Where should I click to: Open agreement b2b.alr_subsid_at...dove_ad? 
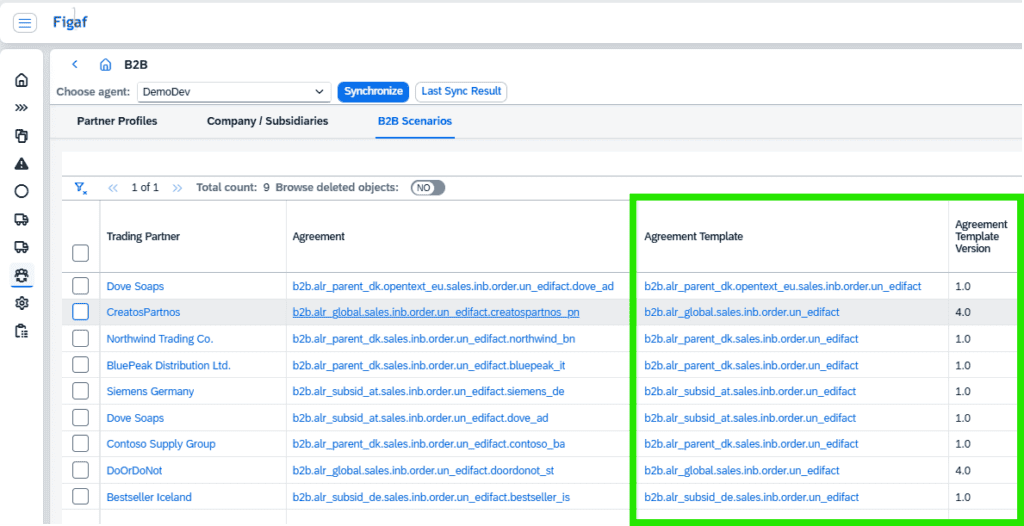(x=420, y=418)
